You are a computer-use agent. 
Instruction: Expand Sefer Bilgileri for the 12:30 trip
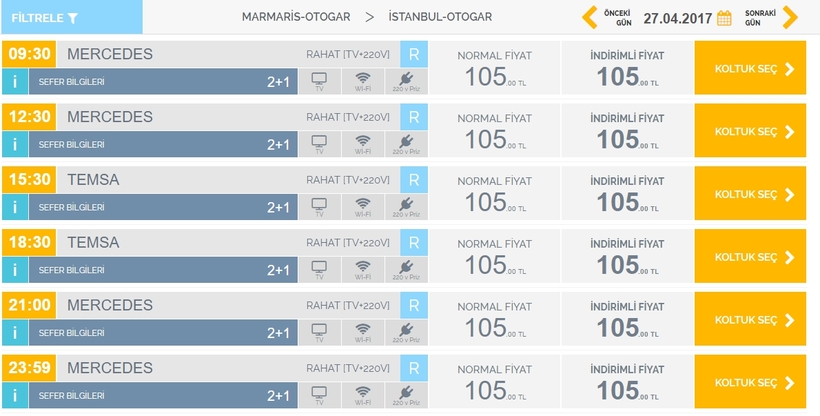[163, 144]
